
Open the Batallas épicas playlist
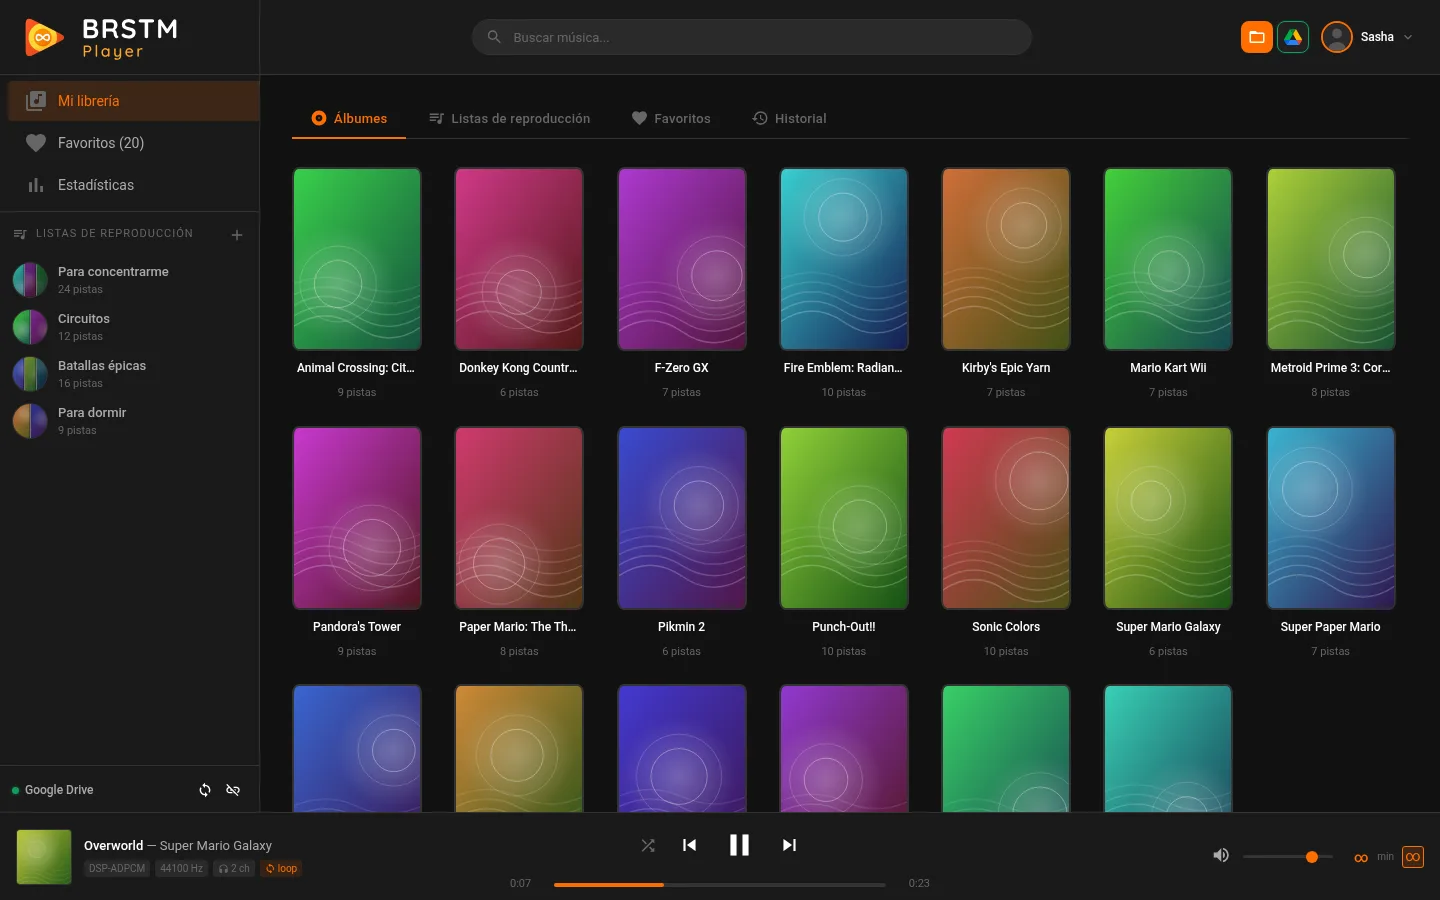(130, 374)
